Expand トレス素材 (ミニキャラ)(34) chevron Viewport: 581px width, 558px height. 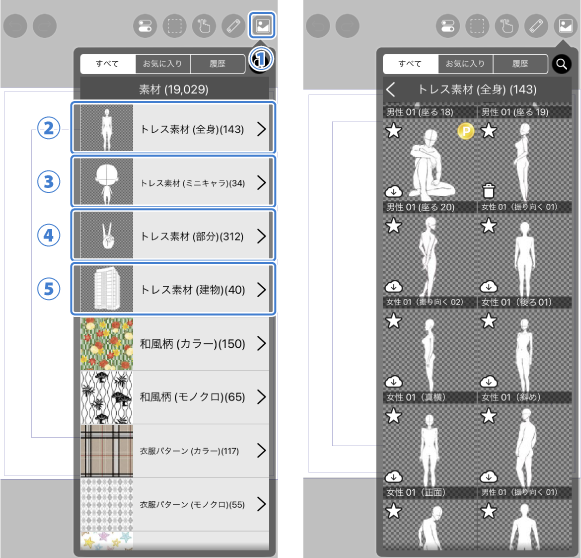[262, 182]
